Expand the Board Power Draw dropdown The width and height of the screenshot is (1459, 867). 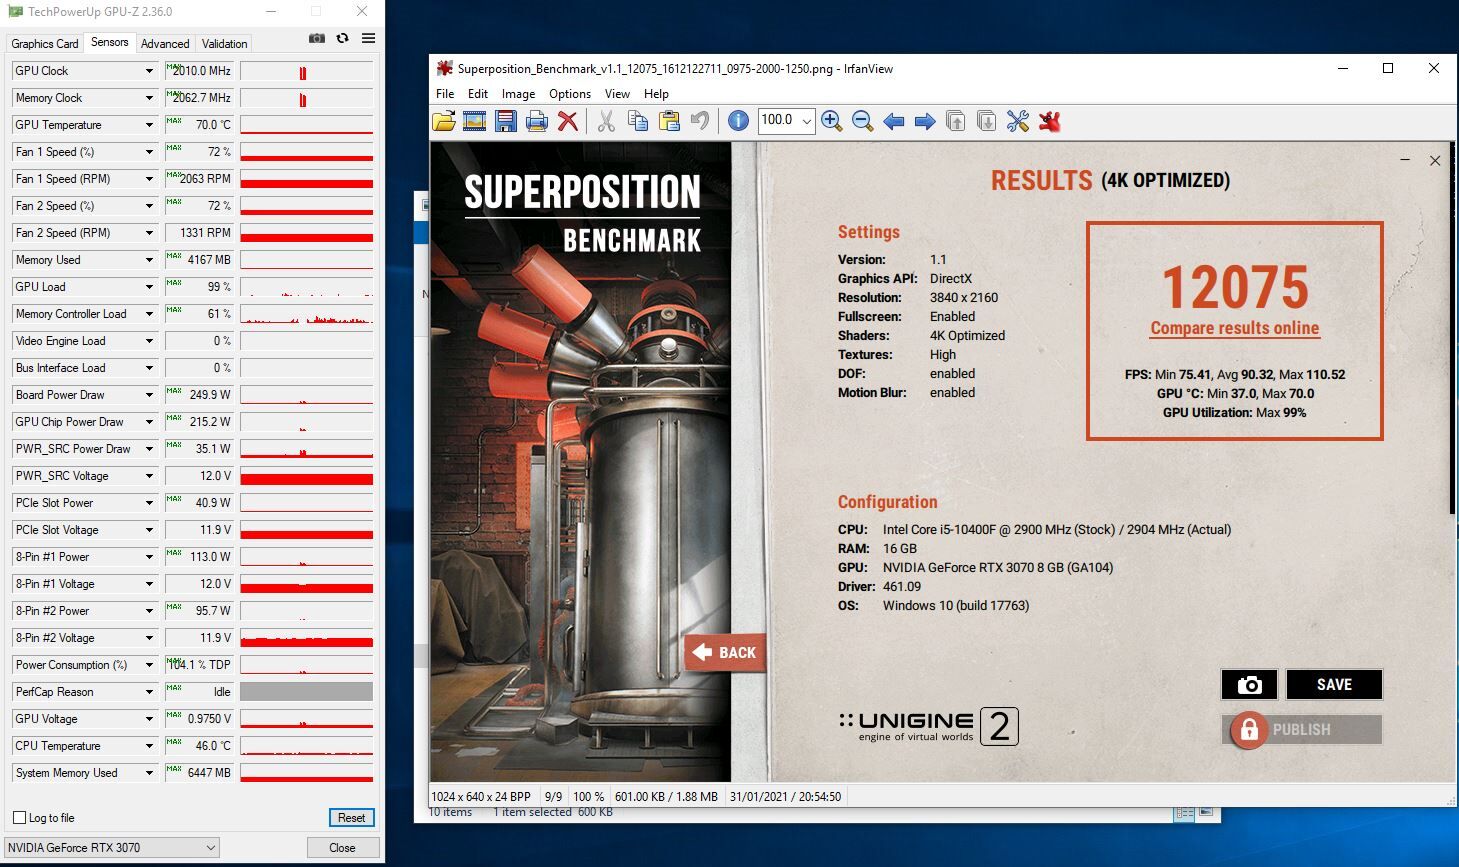[149, 395]
